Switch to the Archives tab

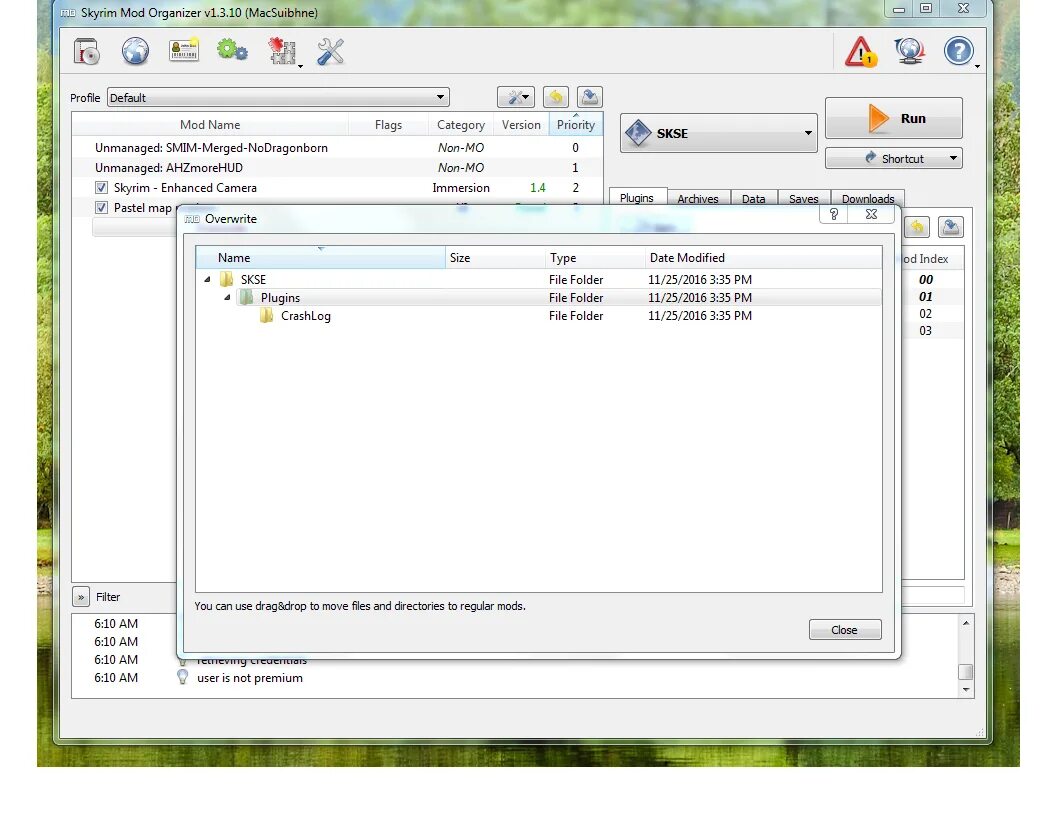(x=698, y=199)
